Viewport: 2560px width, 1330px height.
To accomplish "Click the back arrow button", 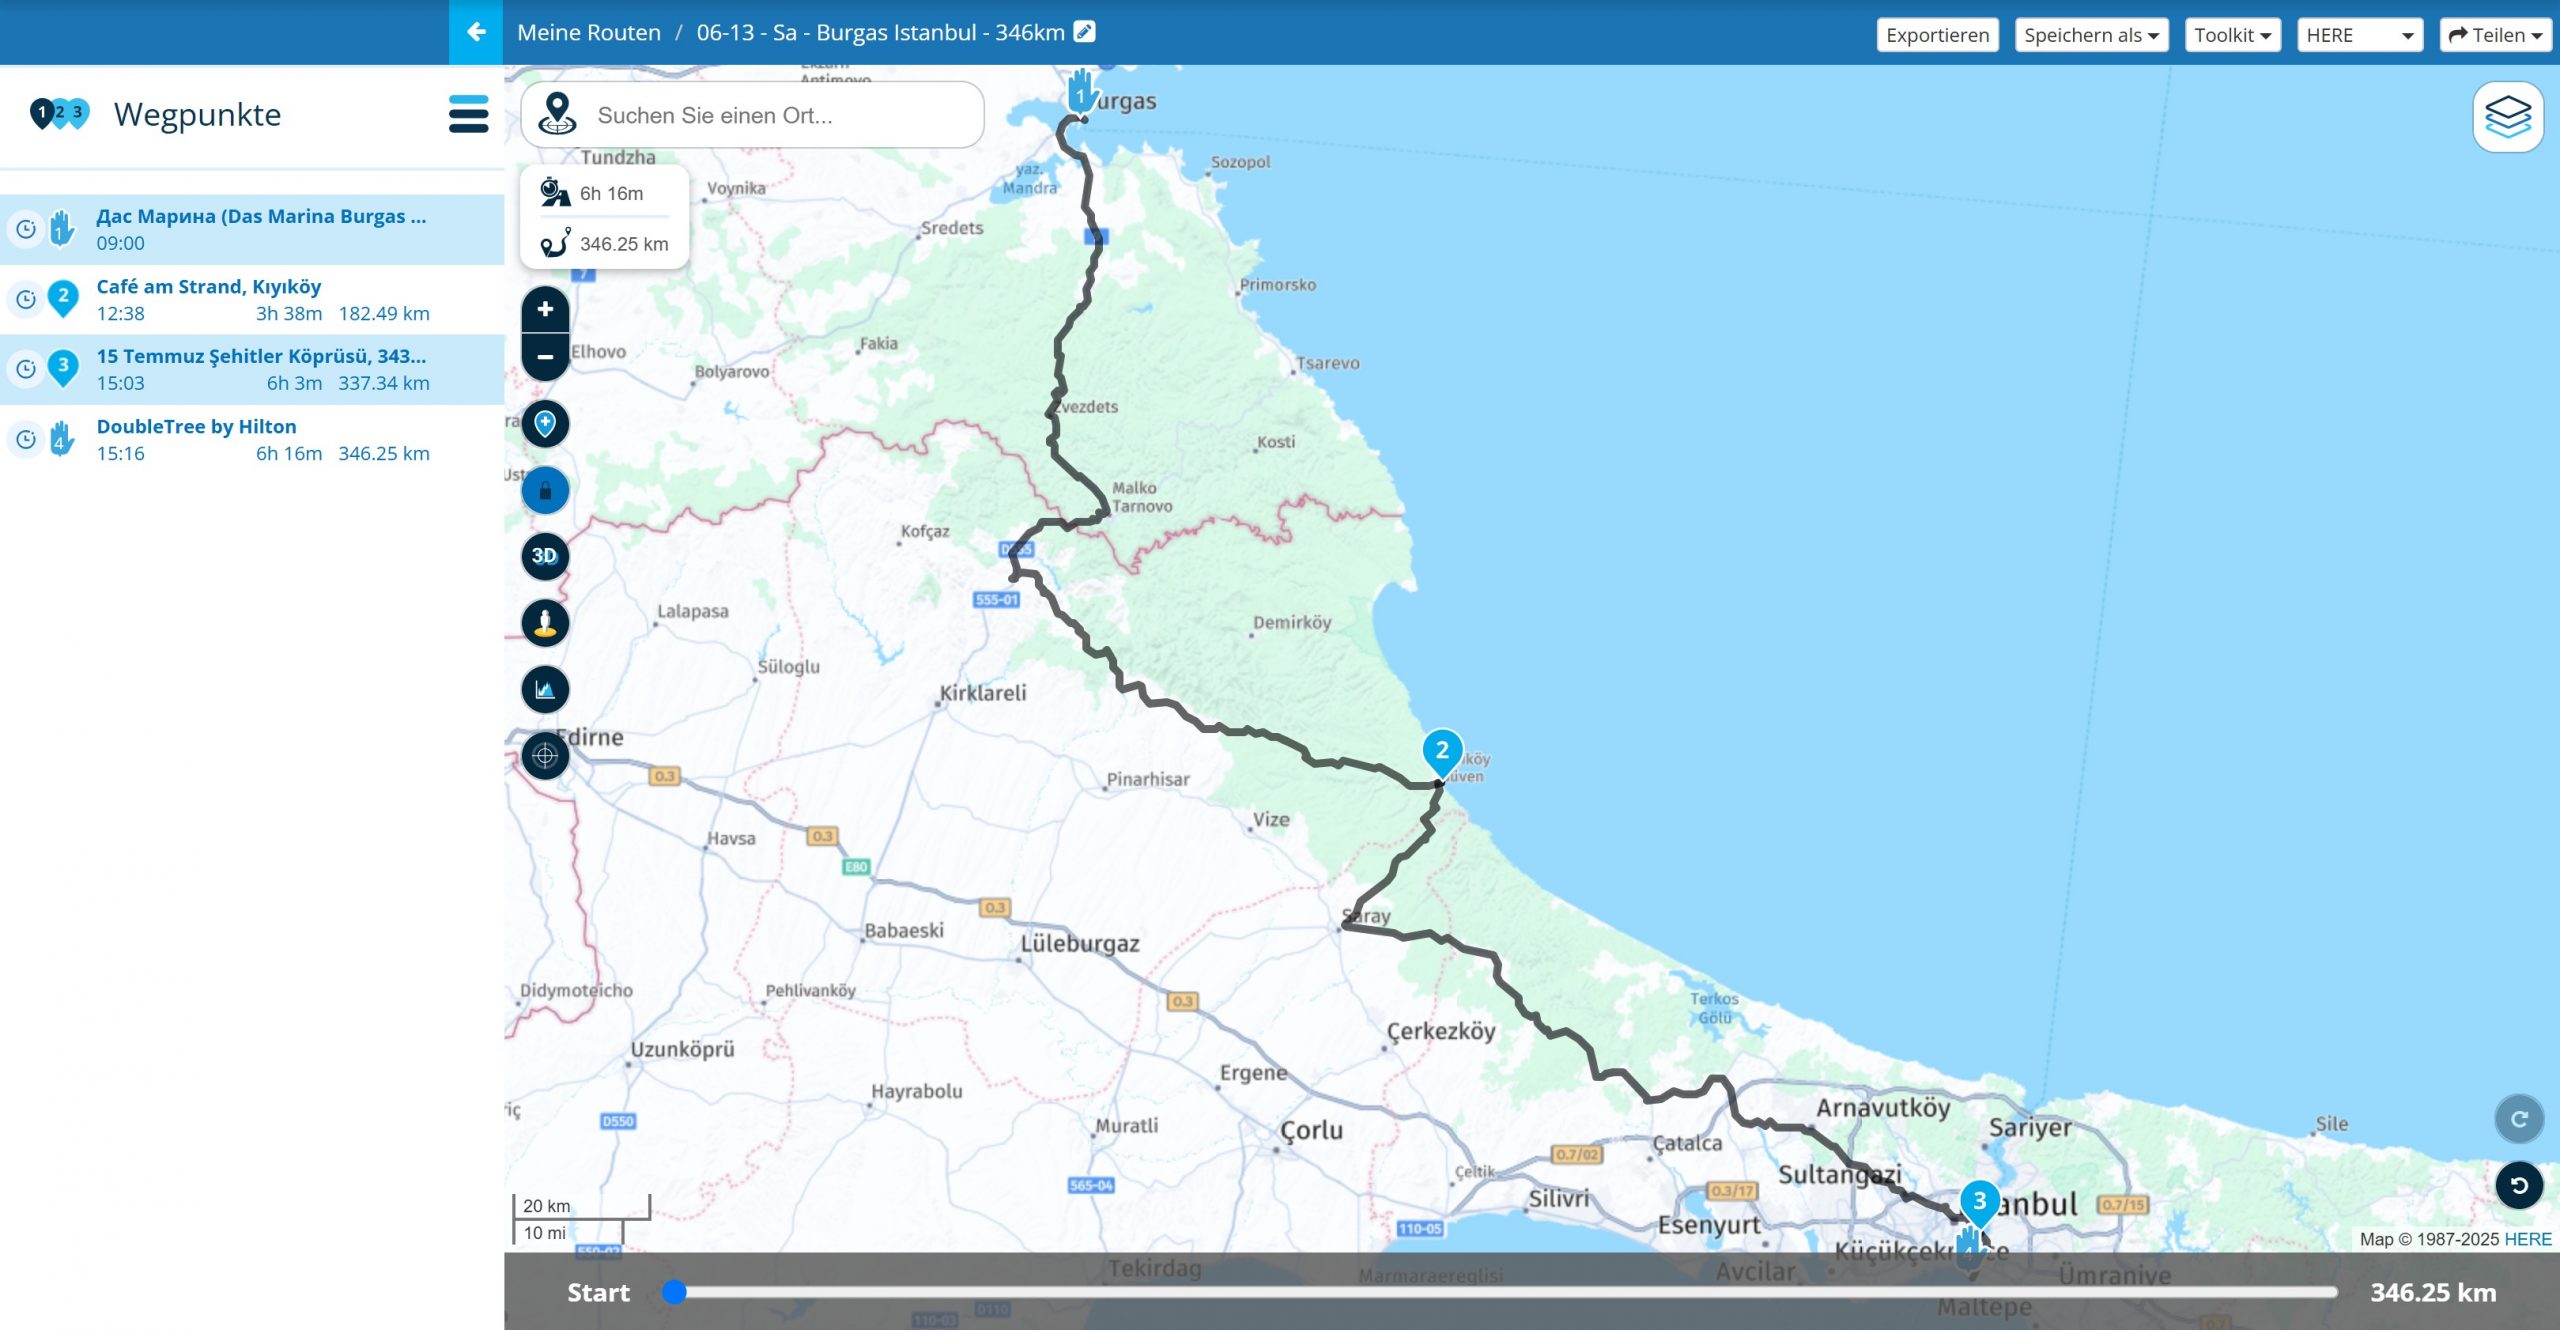I will 476,32.
